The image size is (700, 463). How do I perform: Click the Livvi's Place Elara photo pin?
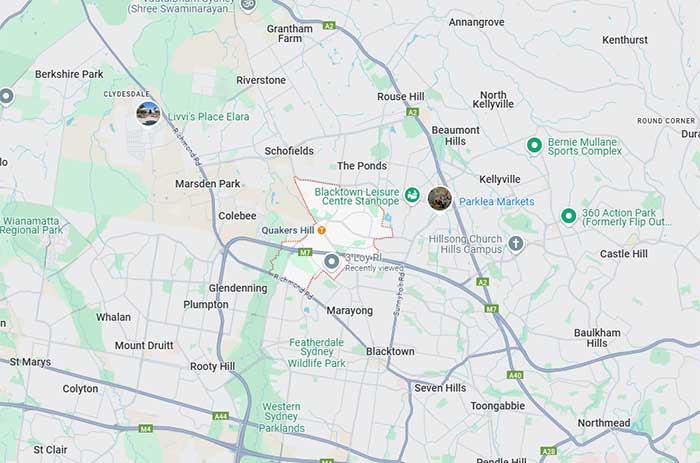pos(148,113)
